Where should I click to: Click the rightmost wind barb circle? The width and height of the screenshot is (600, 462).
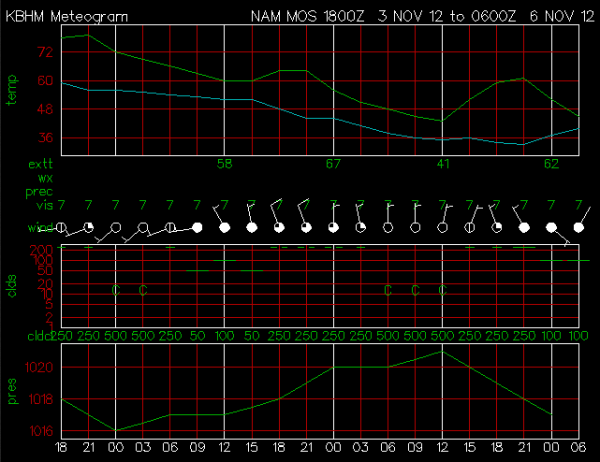(x=578, y=227)
